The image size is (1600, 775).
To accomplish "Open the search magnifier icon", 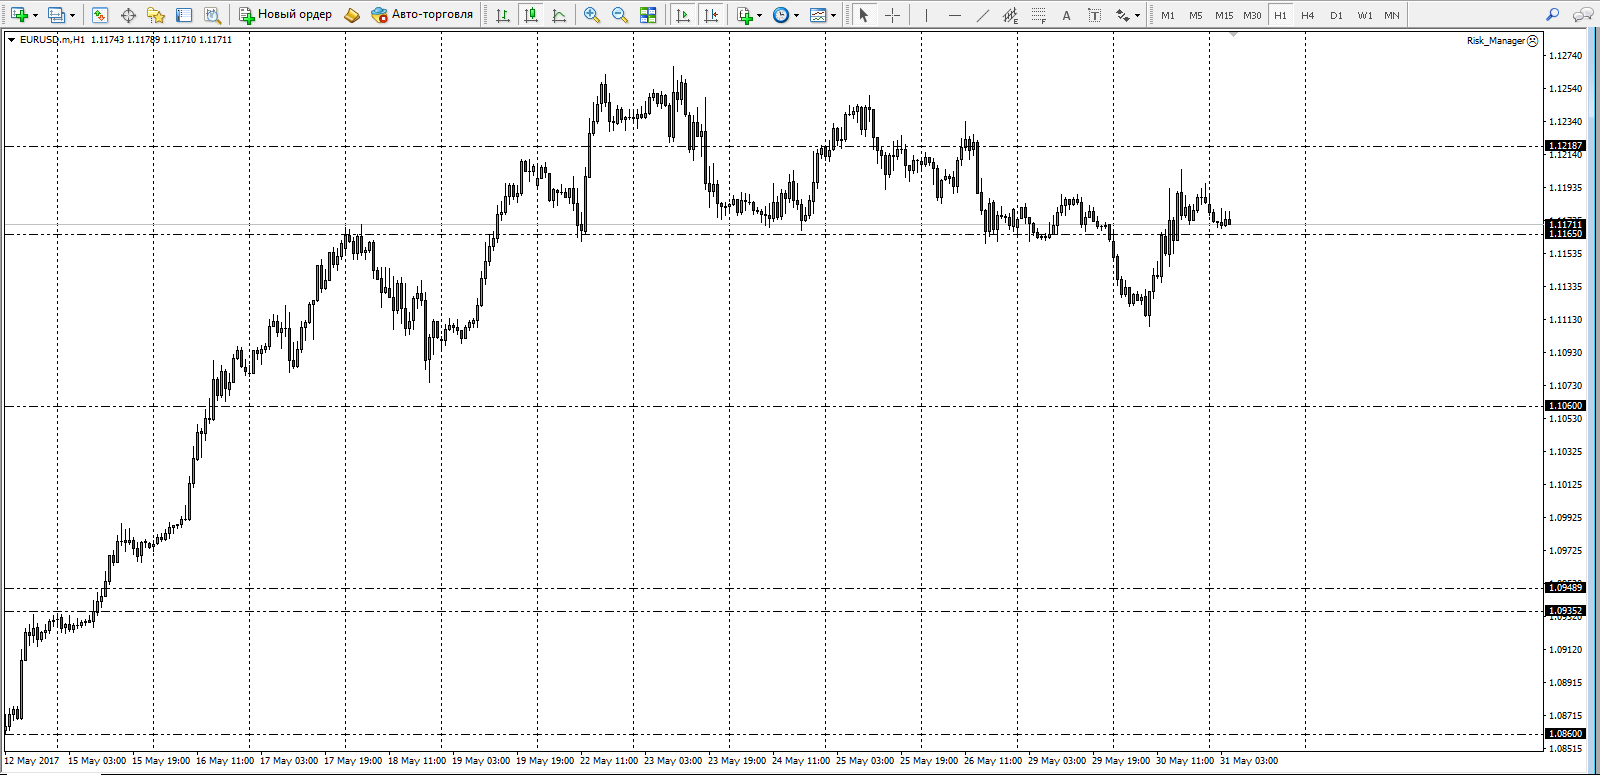I will point(1552,15).
